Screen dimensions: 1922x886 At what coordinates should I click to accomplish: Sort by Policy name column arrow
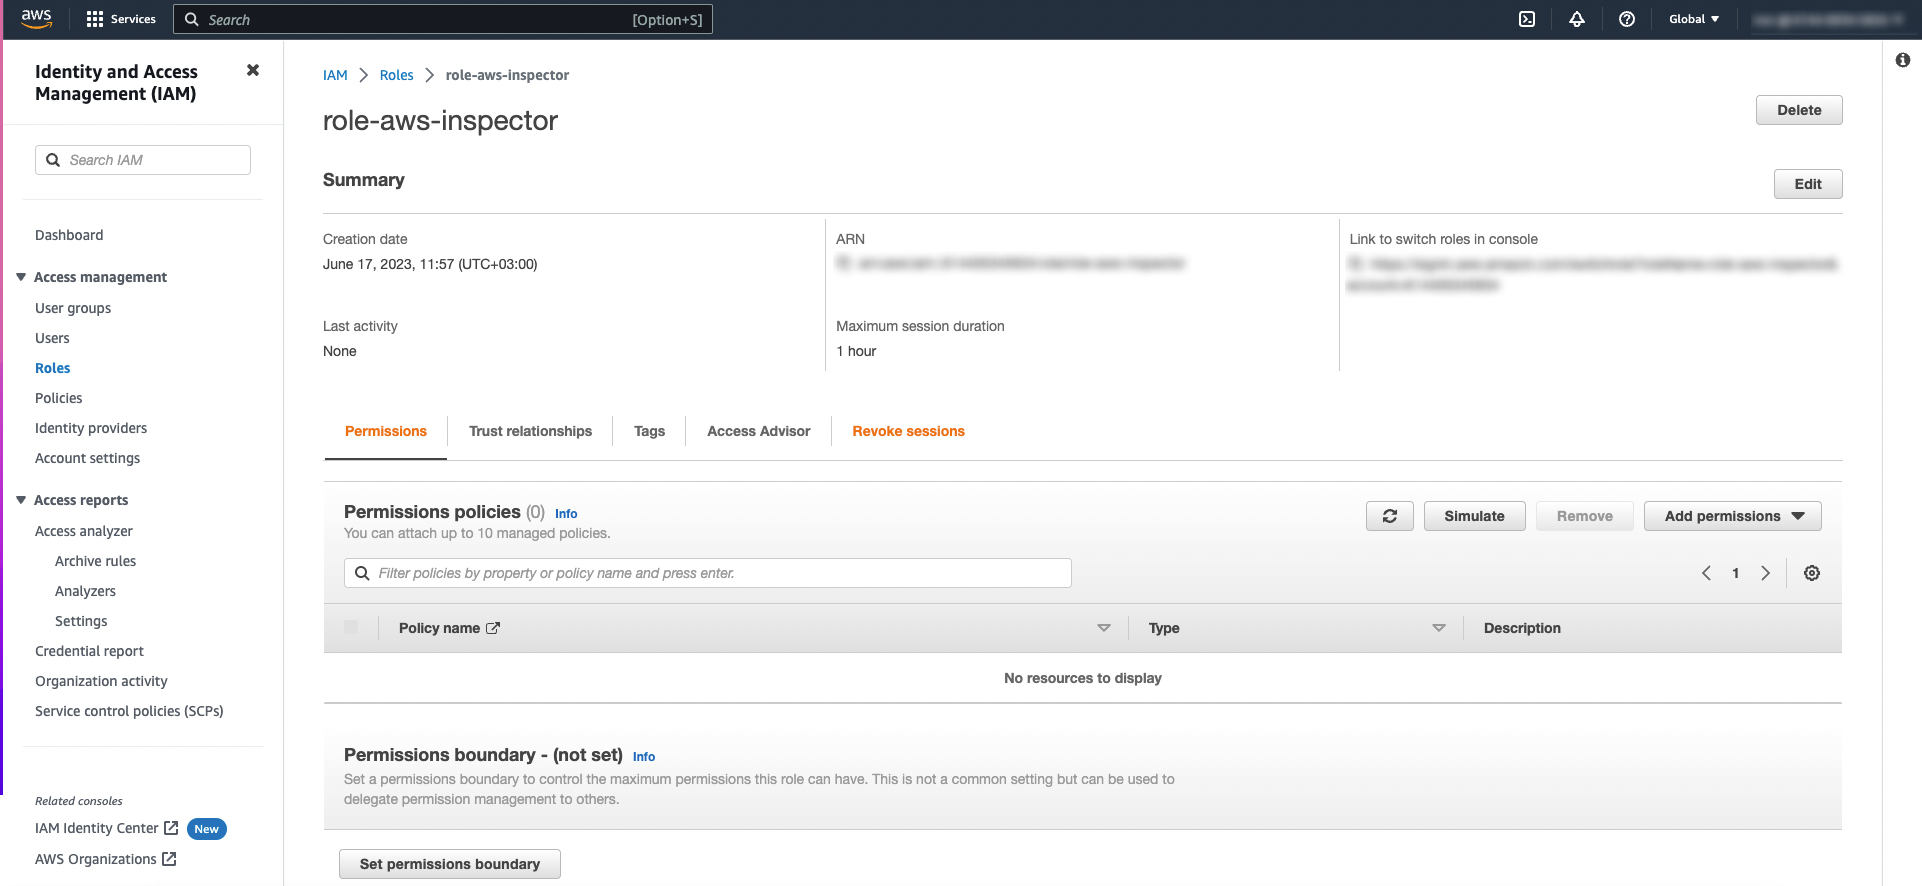pyautogui.click(x=1104, y=628)
